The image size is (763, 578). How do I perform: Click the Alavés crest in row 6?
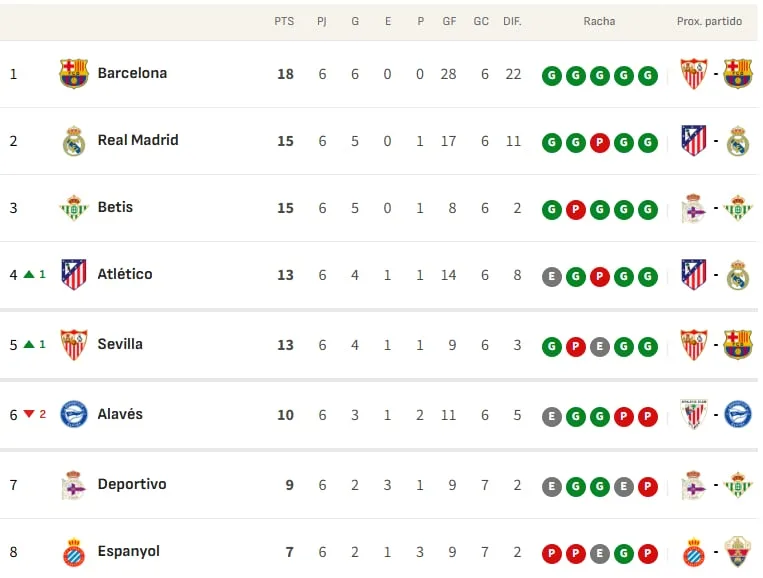[74, 415]
